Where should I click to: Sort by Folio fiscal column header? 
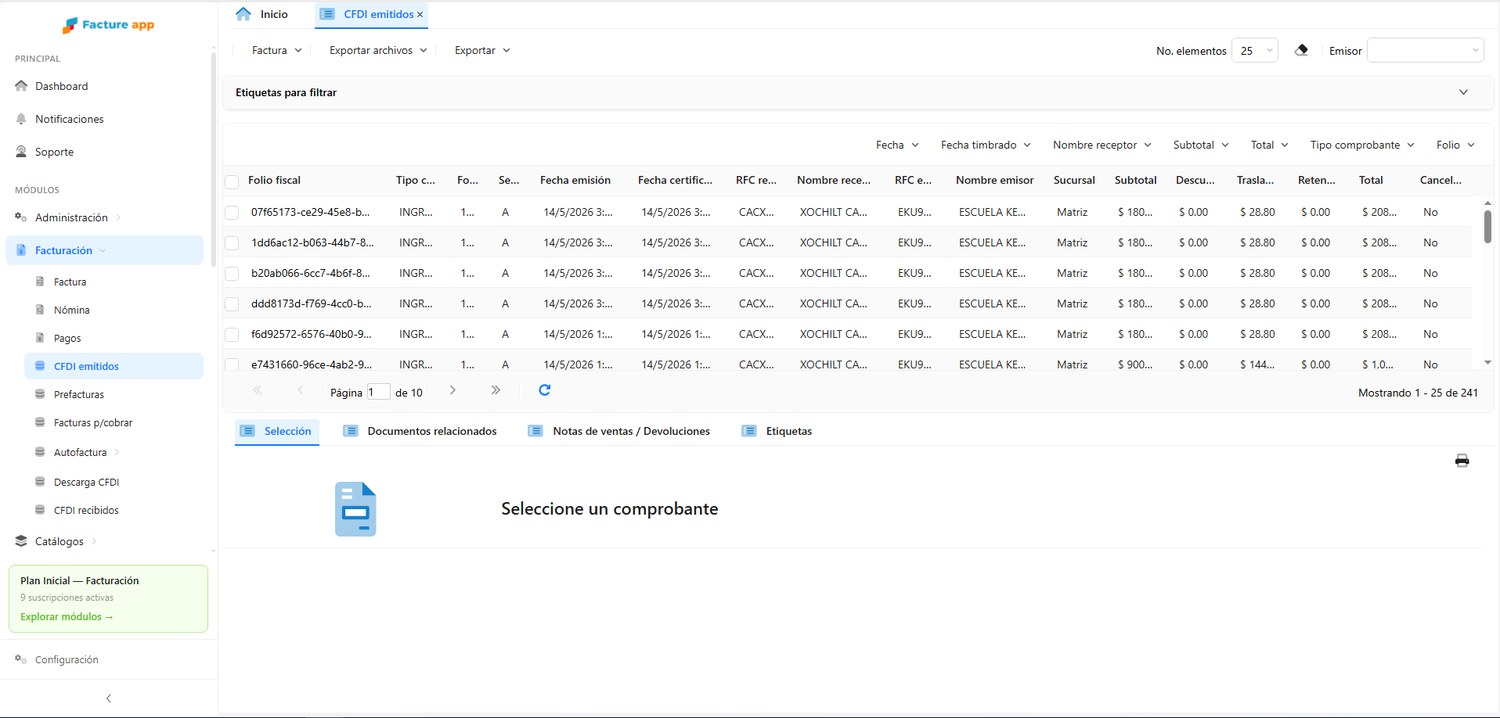coord(274,180)
